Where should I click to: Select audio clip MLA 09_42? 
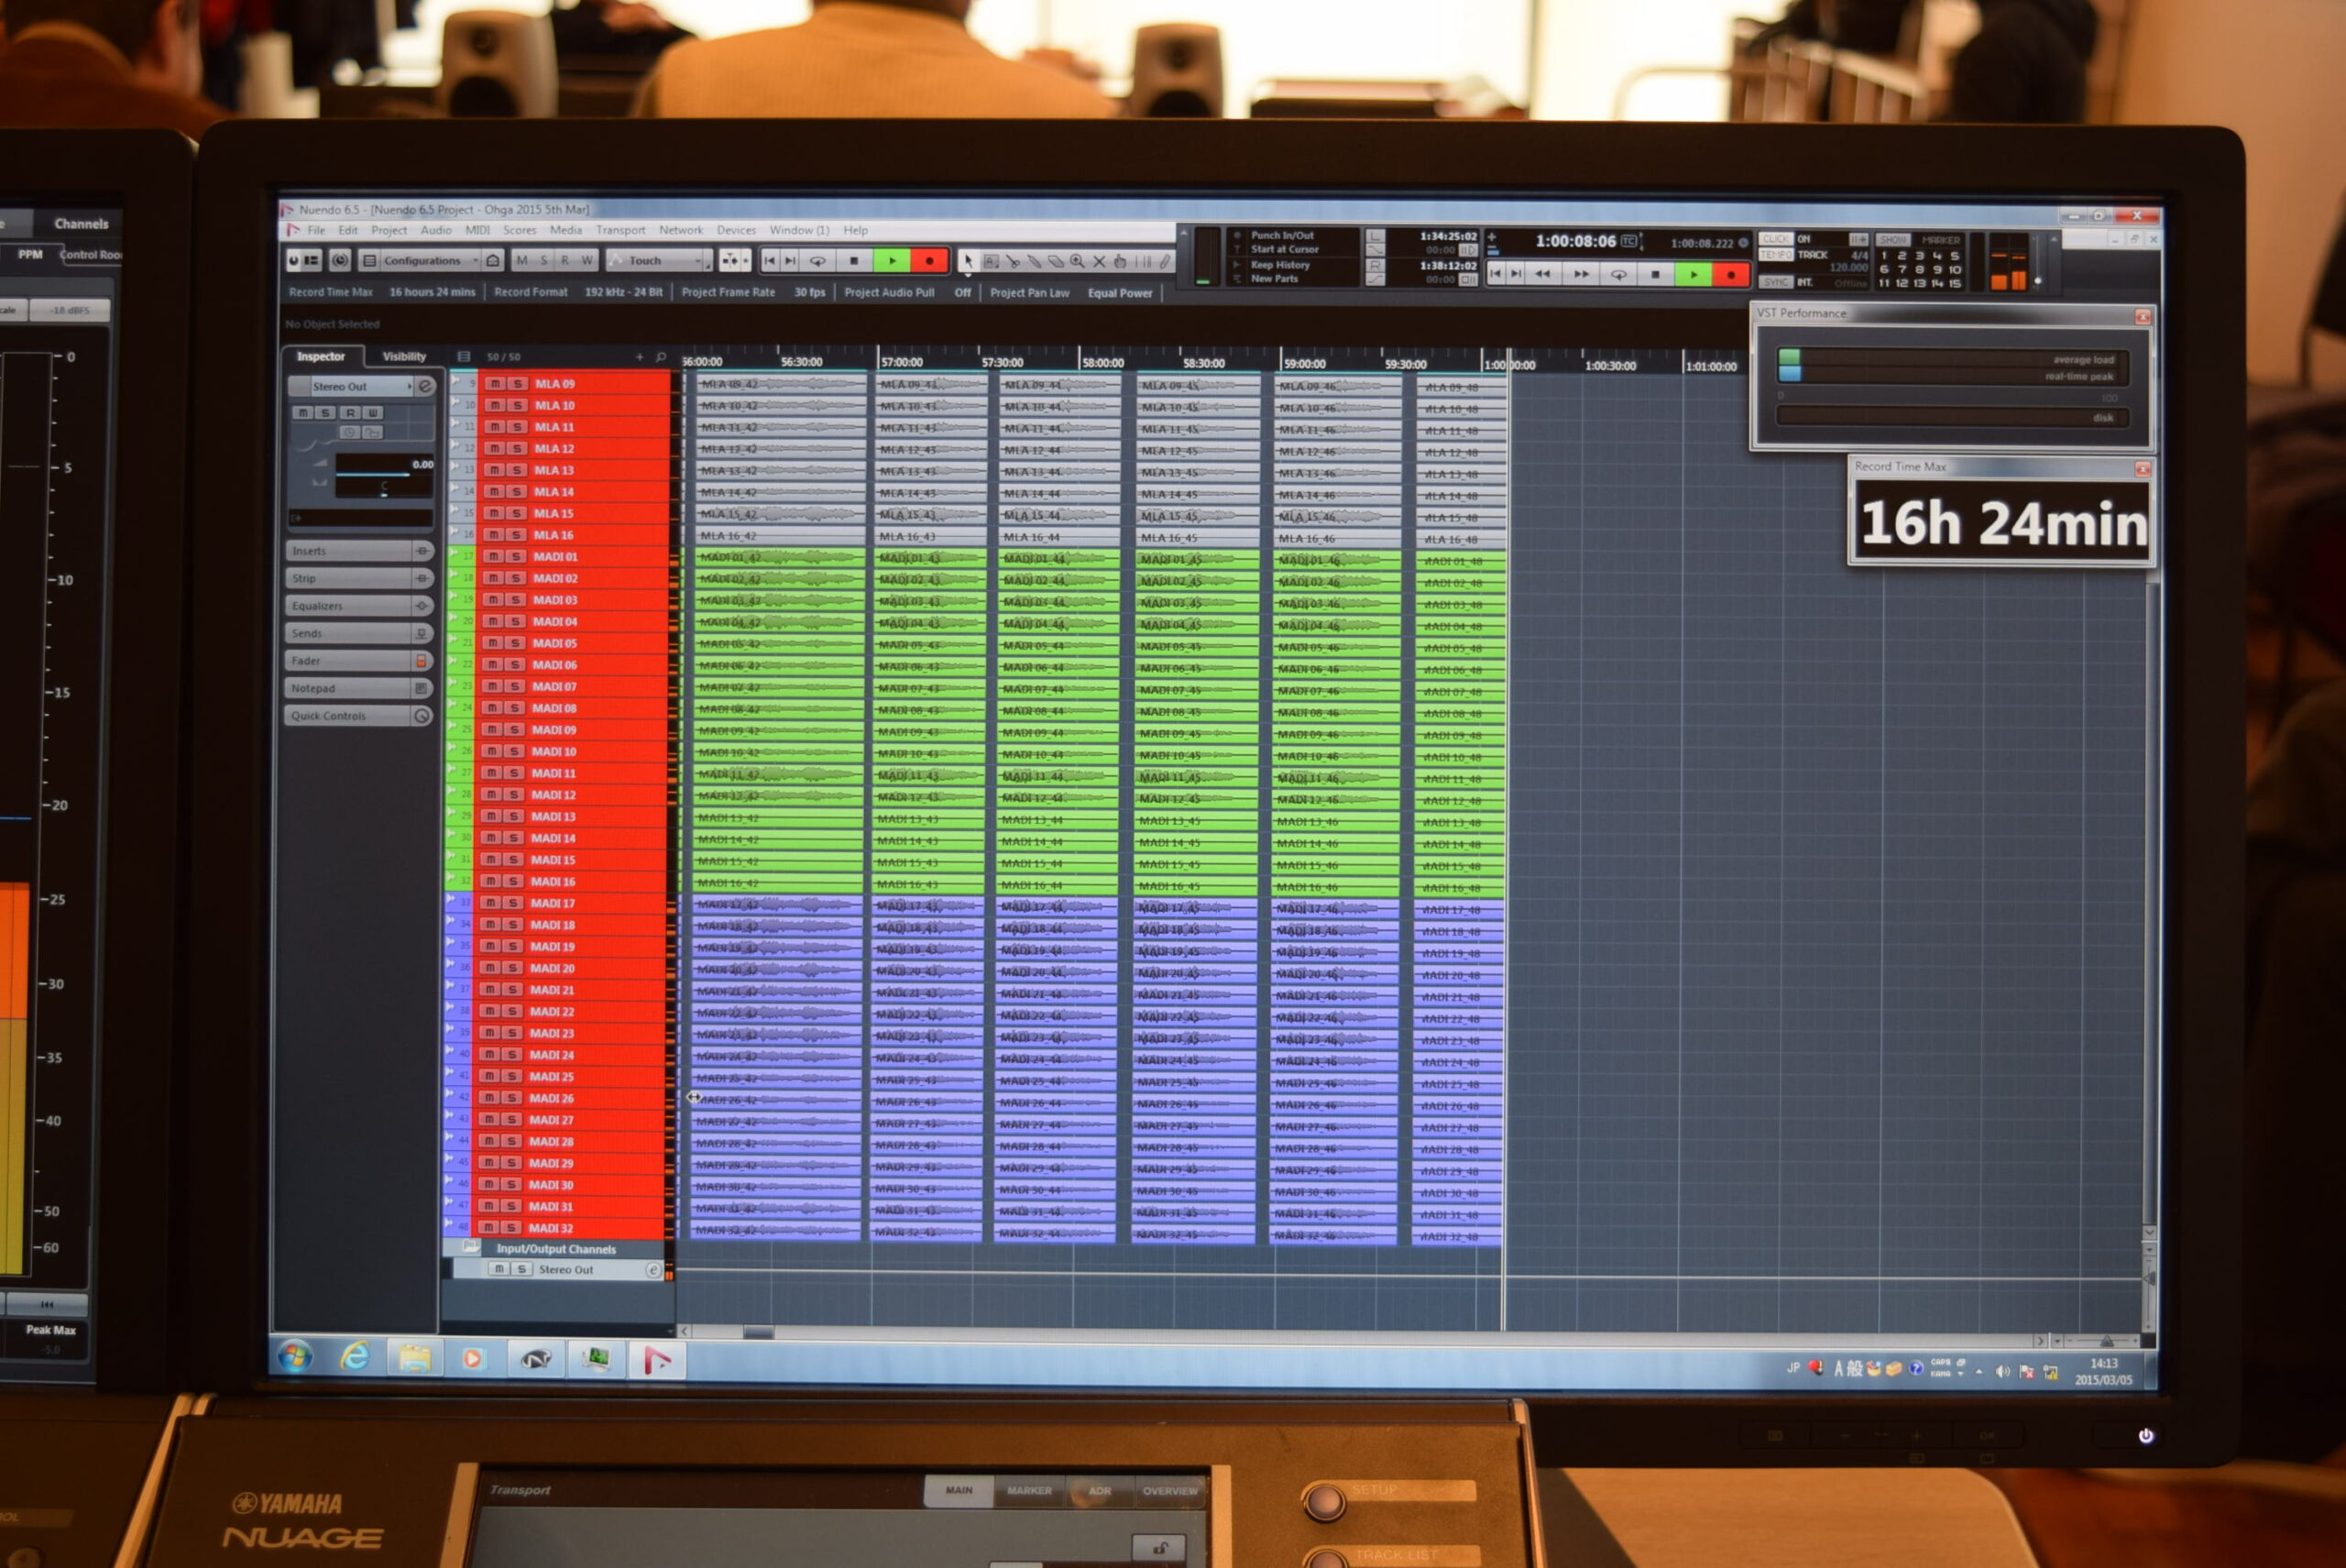click(780, 384)
